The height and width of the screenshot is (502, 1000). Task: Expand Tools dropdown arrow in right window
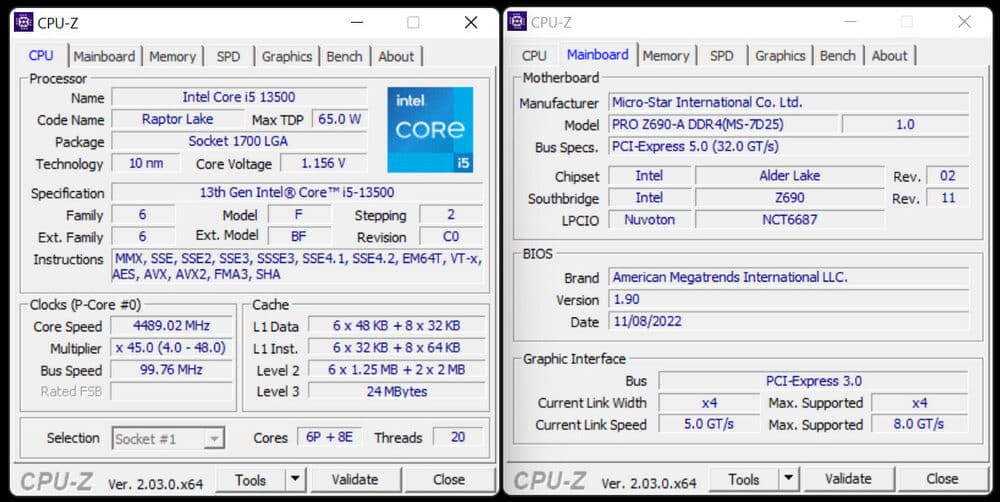(x=788, y=479)
